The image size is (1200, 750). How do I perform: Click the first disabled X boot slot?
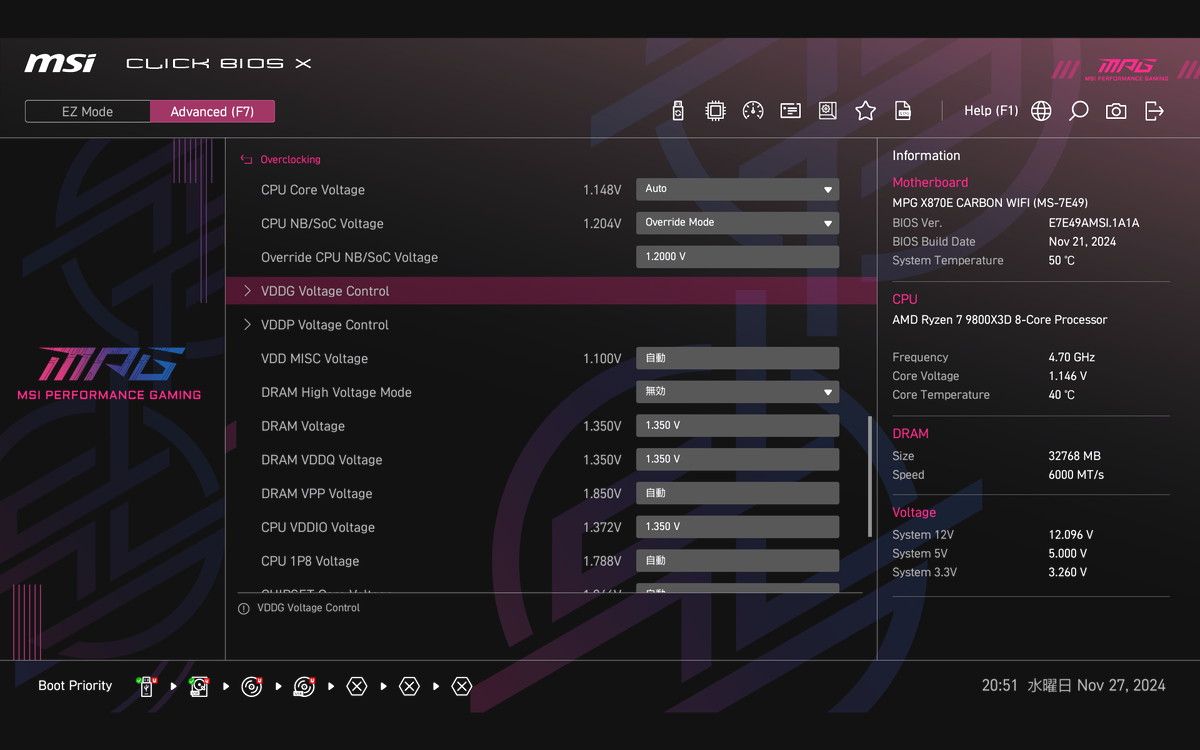point(357,686)
